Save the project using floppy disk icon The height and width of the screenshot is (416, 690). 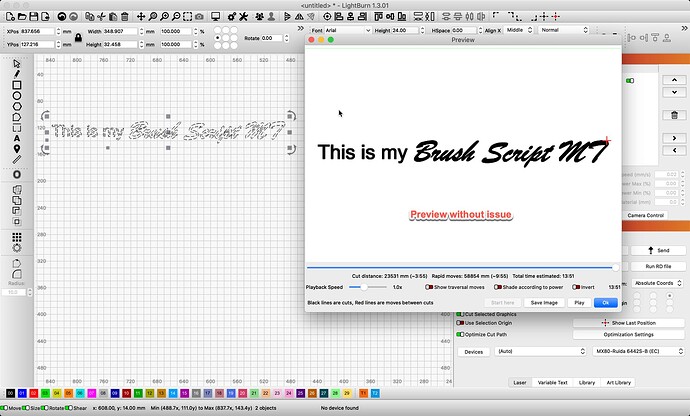[x=33, y=17]
